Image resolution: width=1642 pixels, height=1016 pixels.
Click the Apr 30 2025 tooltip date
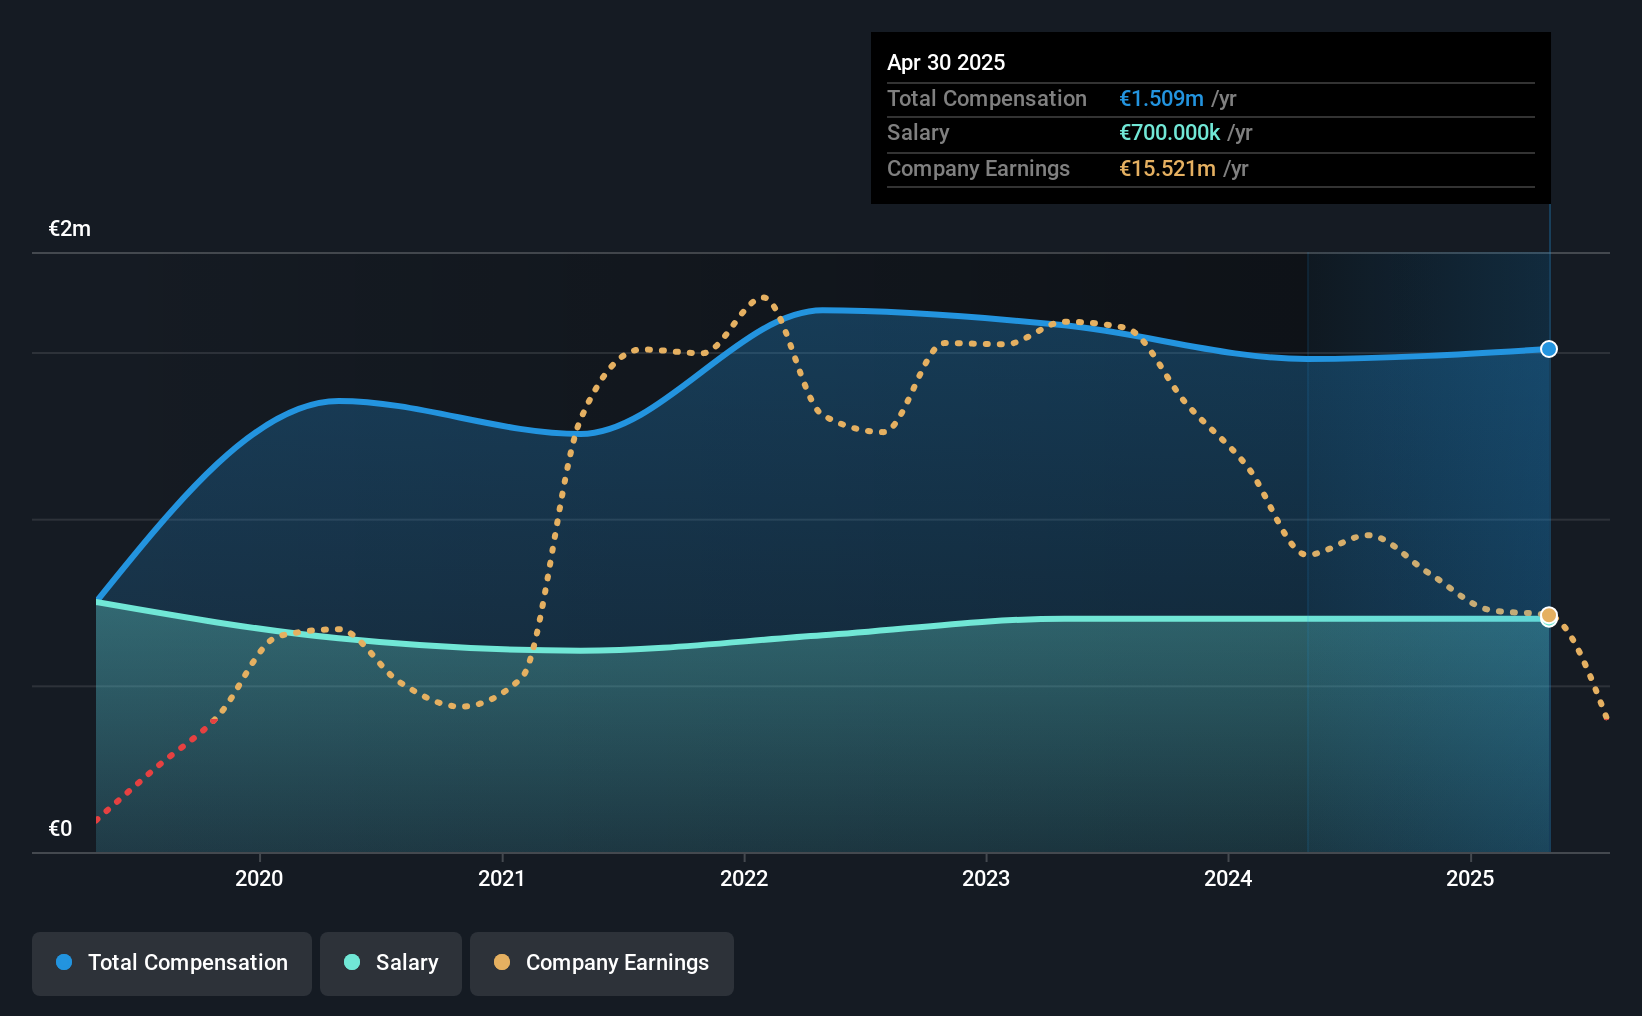(946, 62)
